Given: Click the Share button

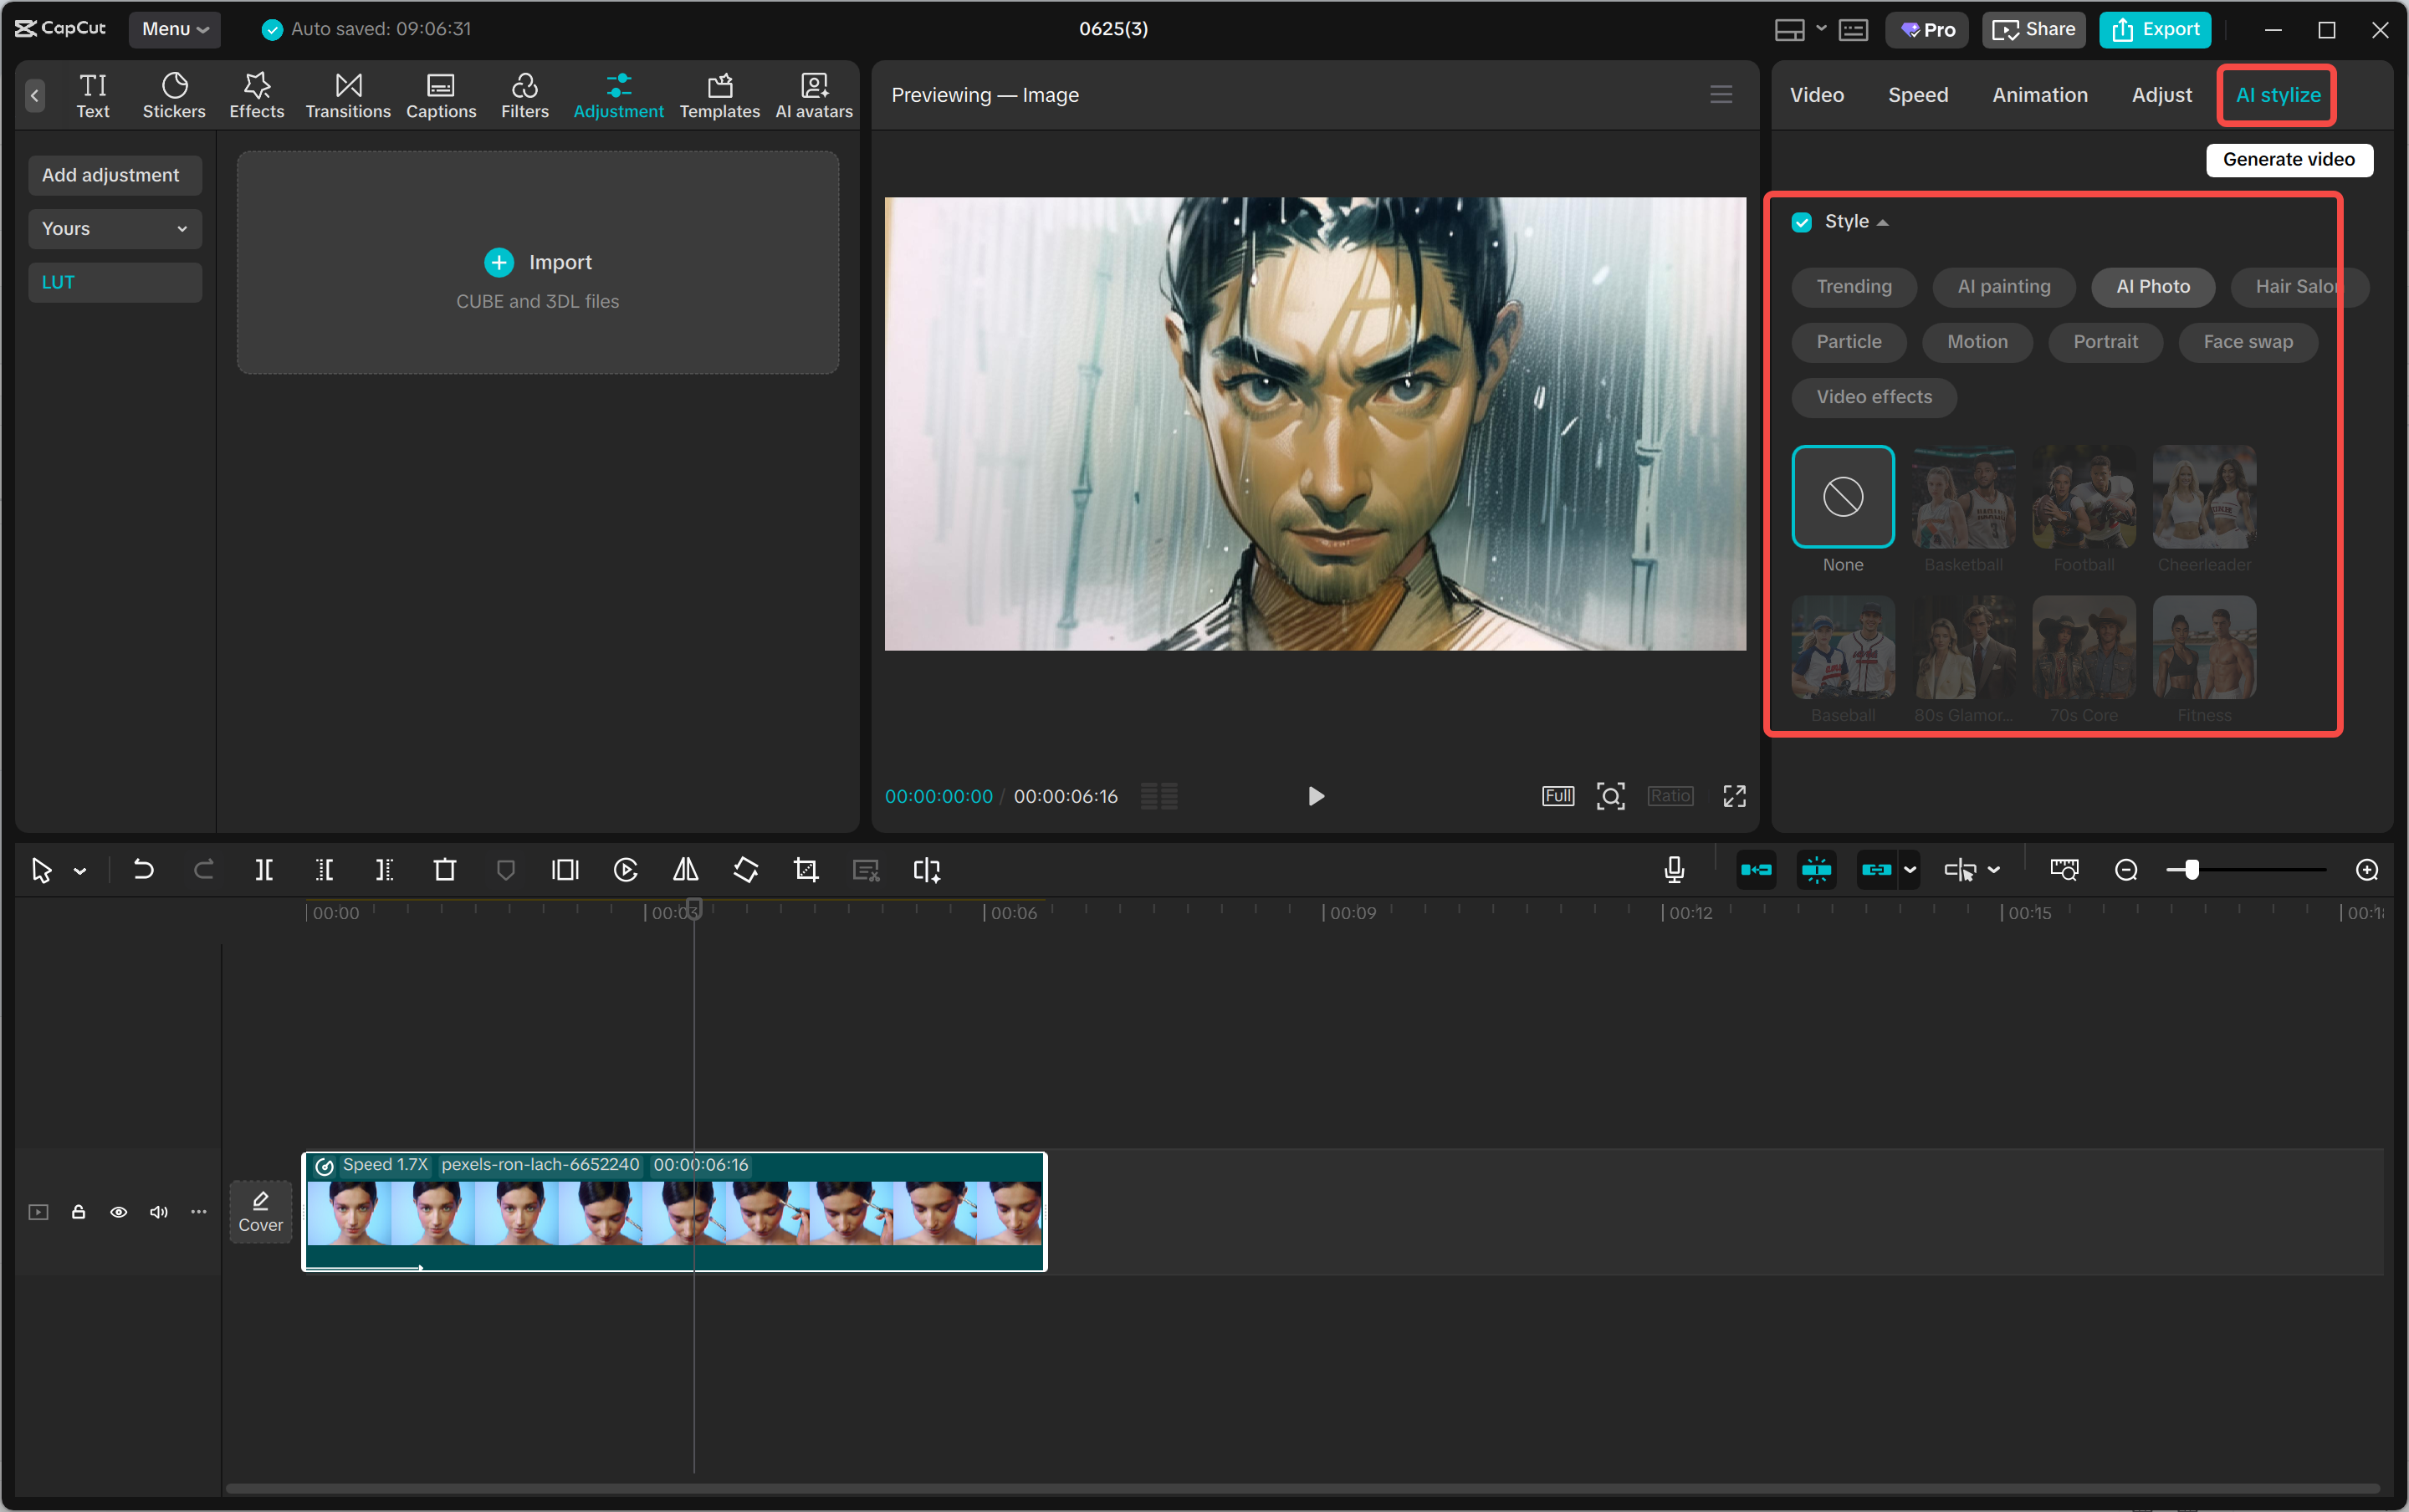Looking at the screenshot, I should [2033, 29].
